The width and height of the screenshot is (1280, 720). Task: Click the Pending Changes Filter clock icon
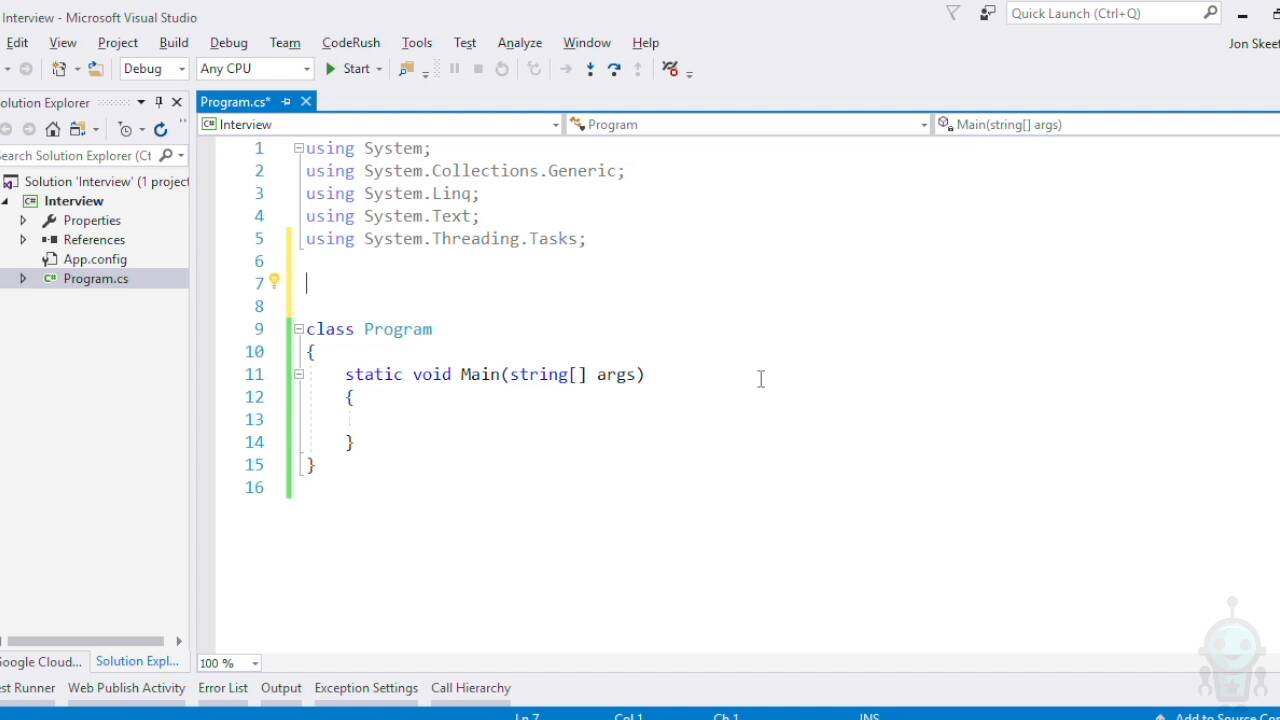pos(125,129)
